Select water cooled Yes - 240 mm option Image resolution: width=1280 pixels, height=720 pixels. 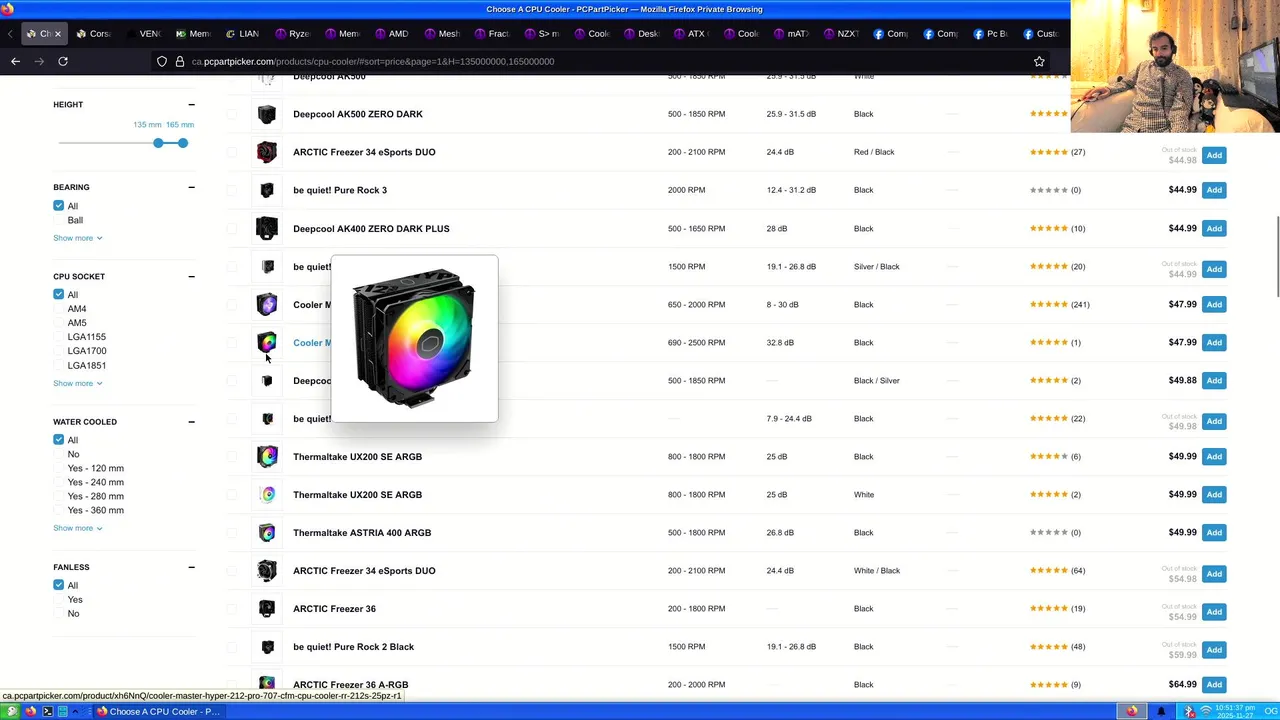(96, 482)
